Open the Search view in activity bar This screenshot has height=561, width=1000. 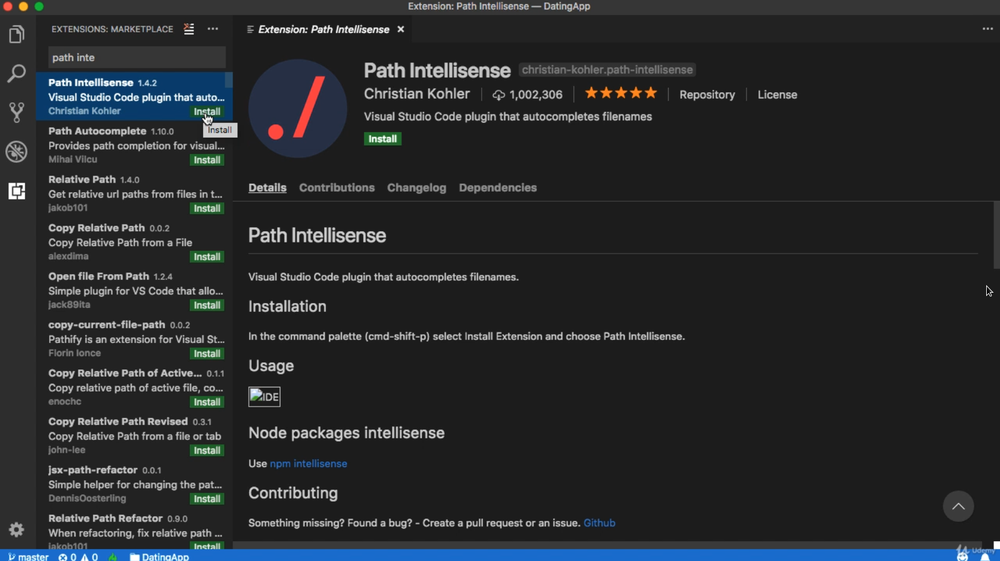(17, 73)
